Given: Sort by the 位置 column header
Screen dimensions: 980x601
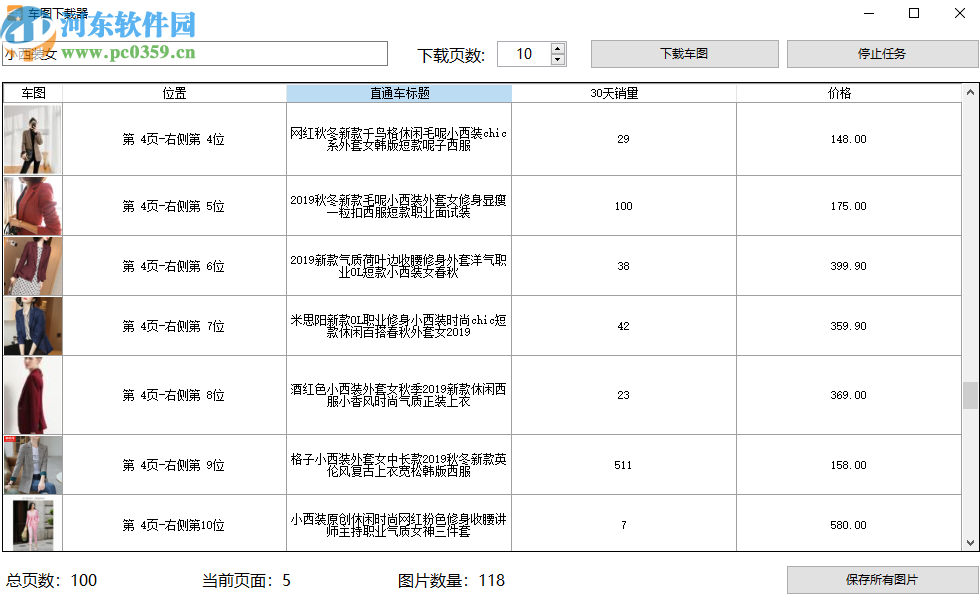Looking at the screenshot, I should 174,93.
